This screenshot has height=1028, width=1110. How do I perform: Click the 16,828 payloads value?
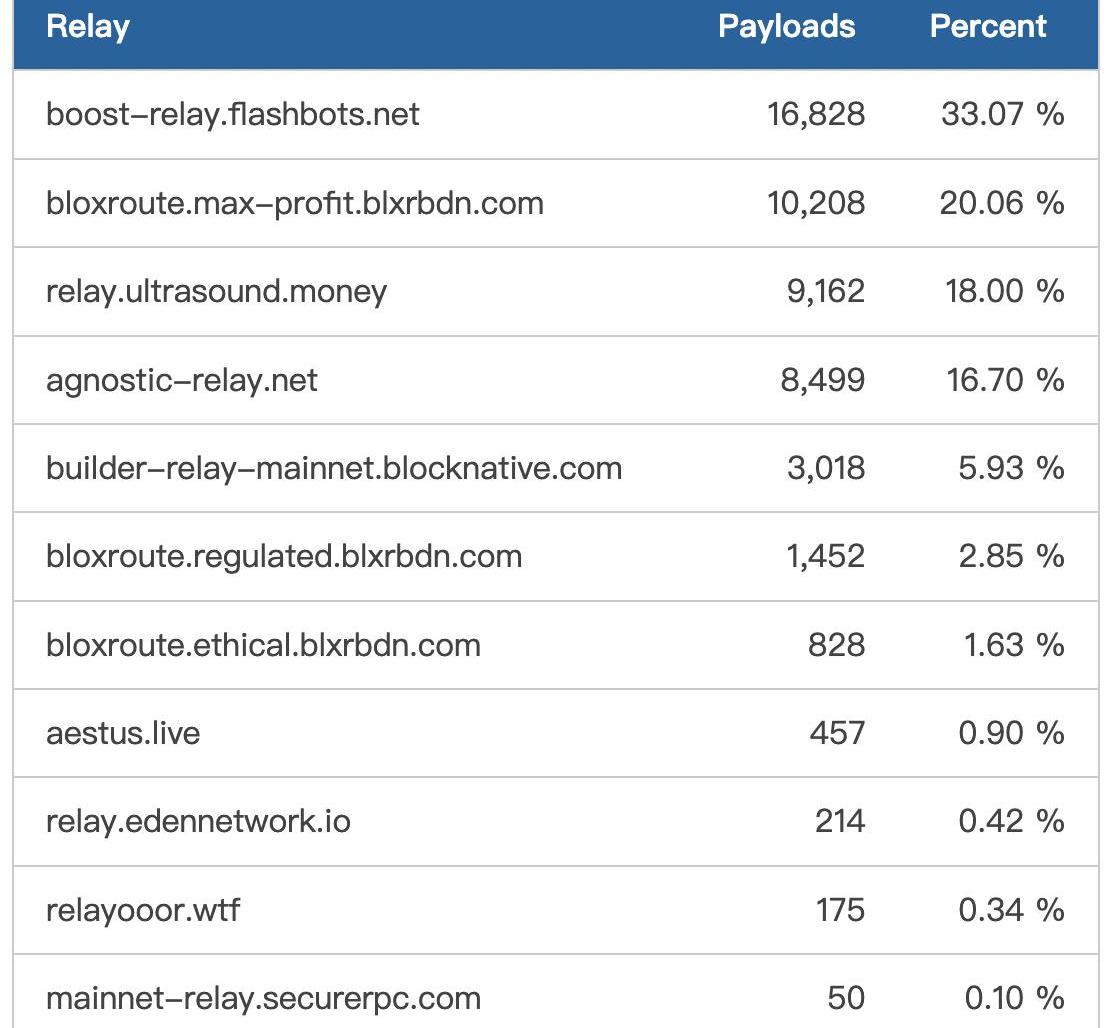coord(816,114)
